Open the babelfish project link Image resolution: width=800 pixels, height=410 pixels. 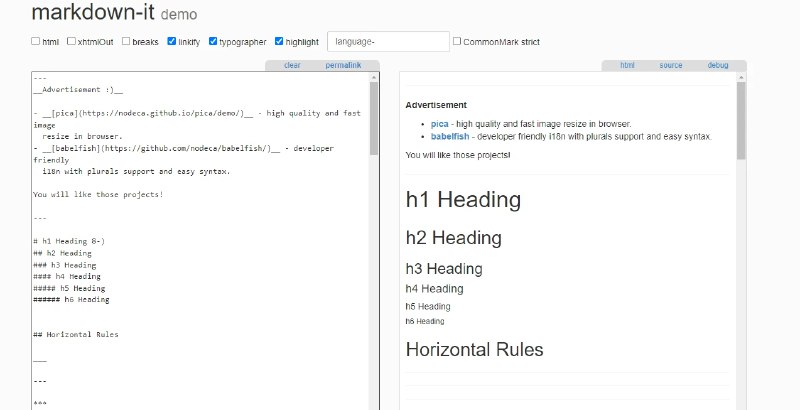point(453,136)
